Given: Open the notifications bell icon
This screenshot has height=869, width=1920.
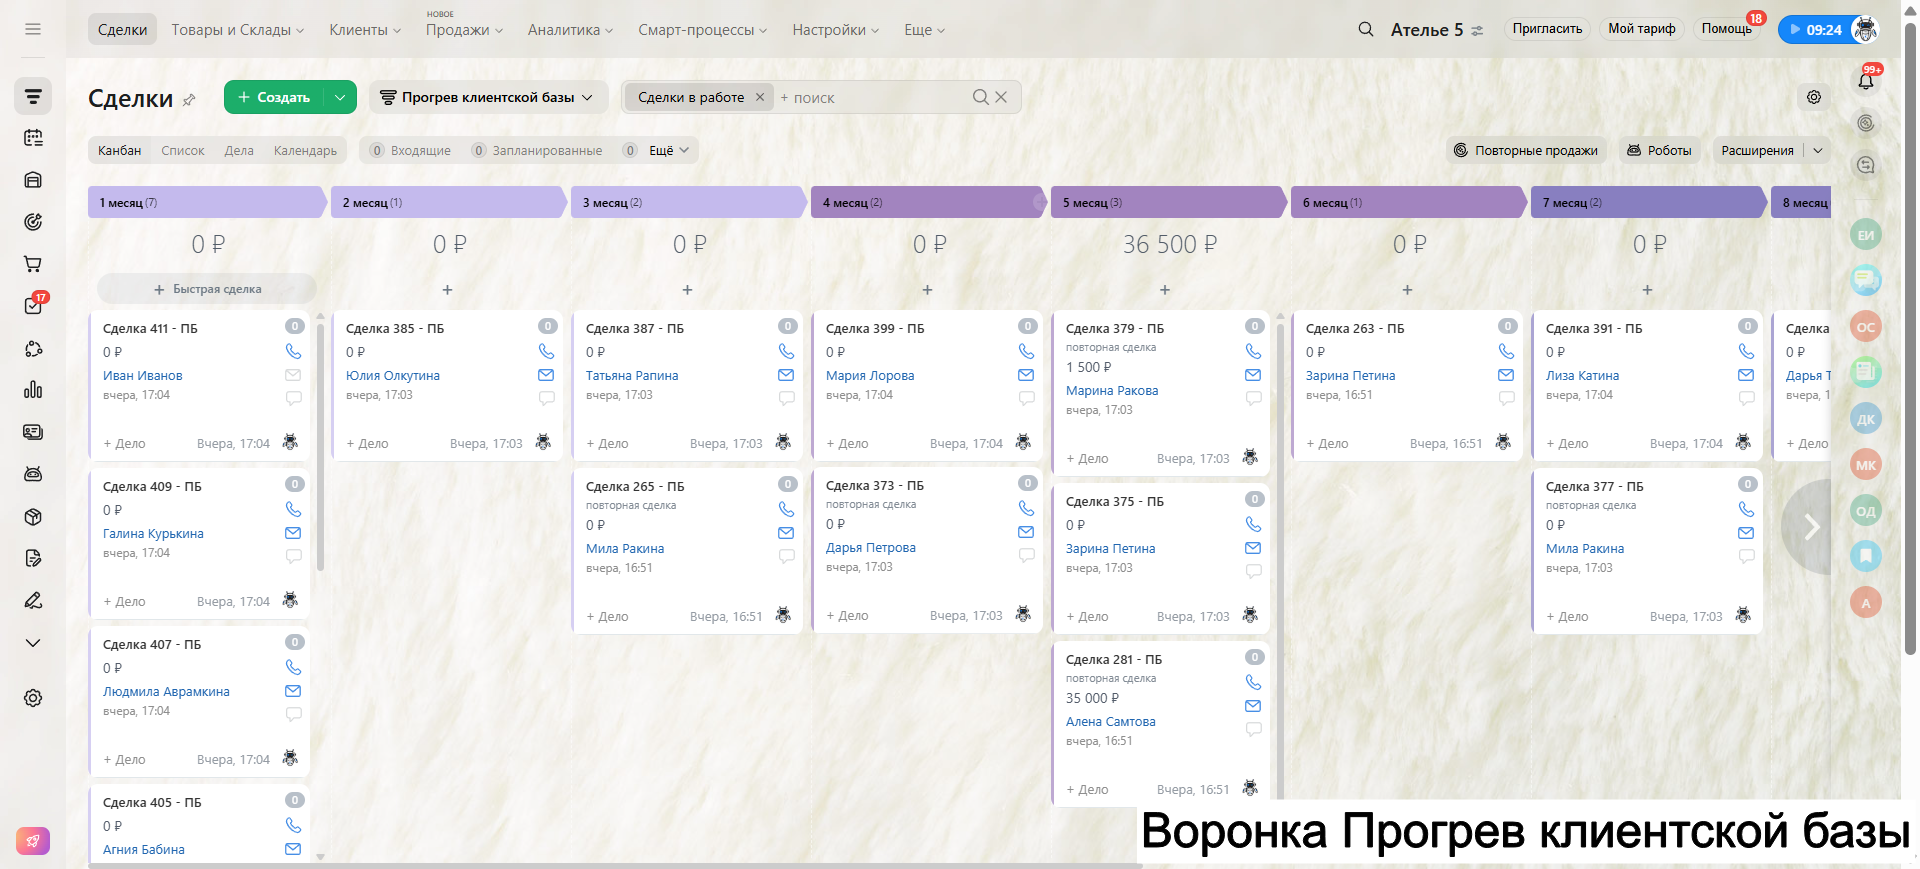Looking at the screenshot, I should (x=1865, y=81).
